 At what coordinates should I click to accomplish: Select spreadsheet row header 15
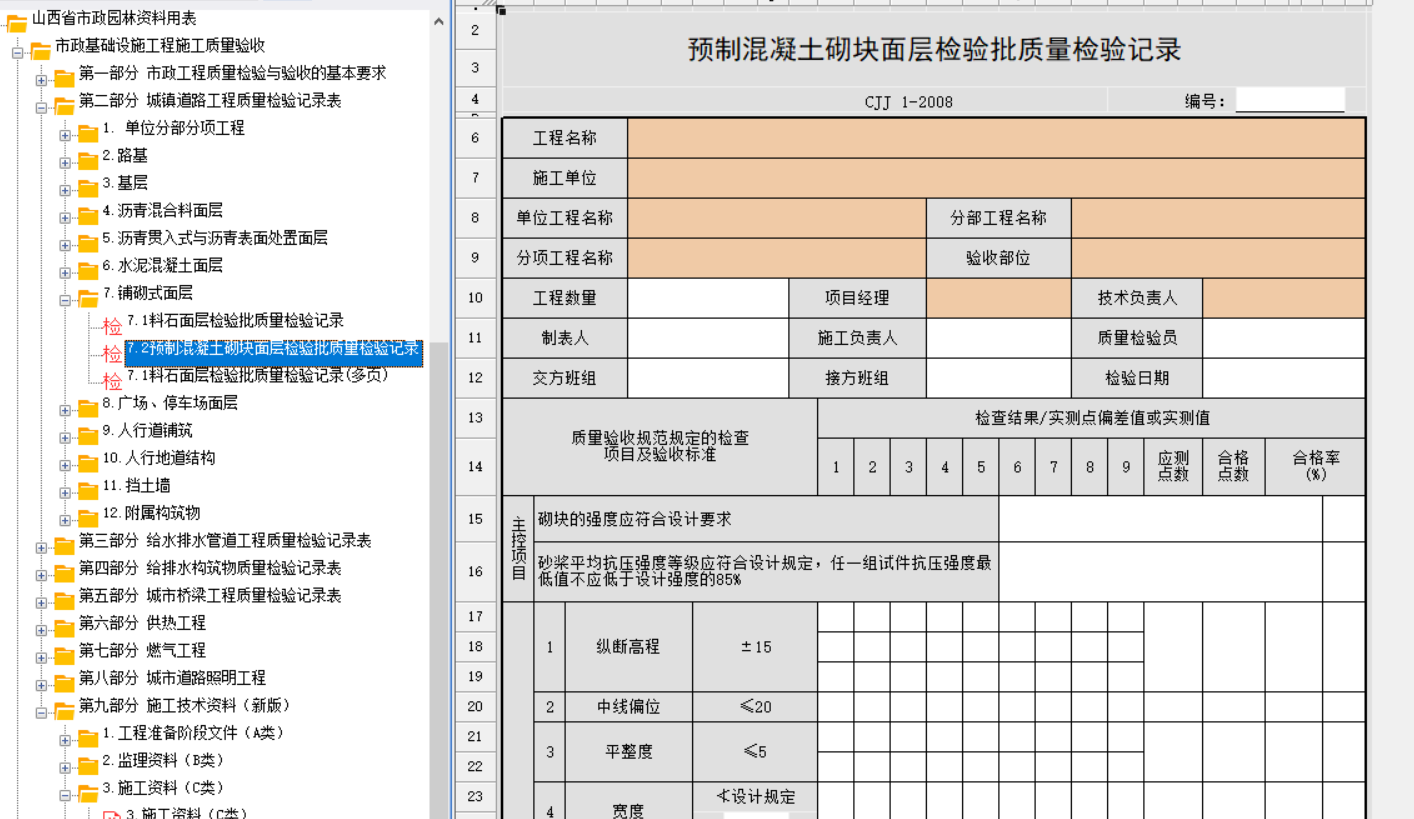point(475,519)
